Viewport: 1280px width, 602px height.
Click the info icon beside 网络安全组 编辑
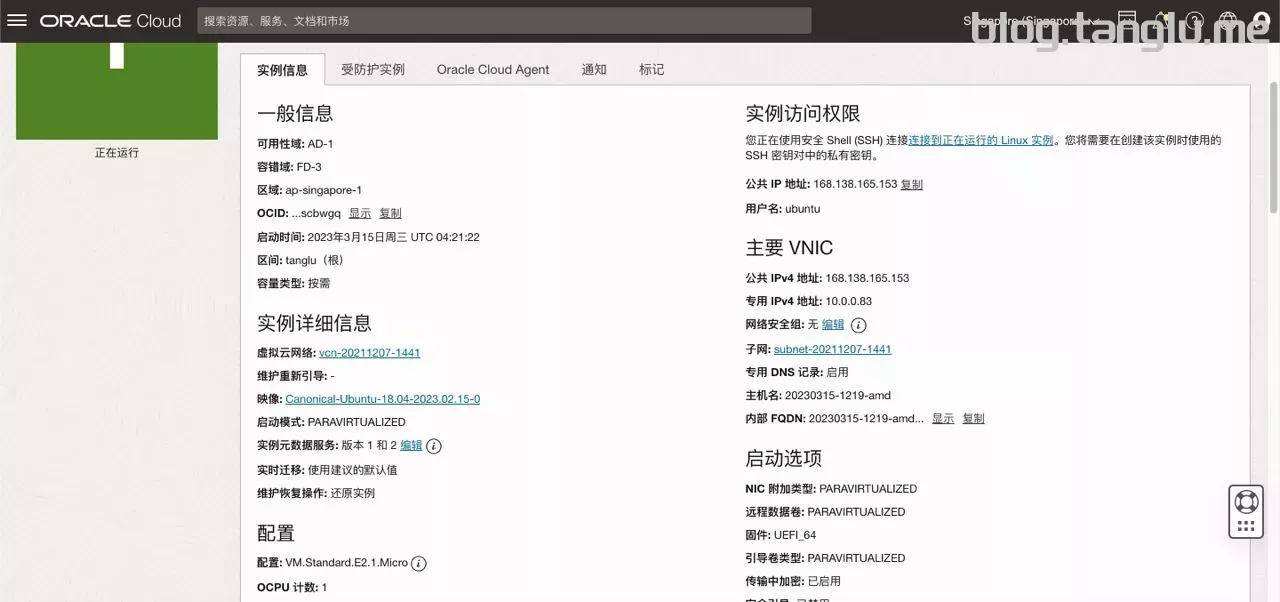(858, 325)
